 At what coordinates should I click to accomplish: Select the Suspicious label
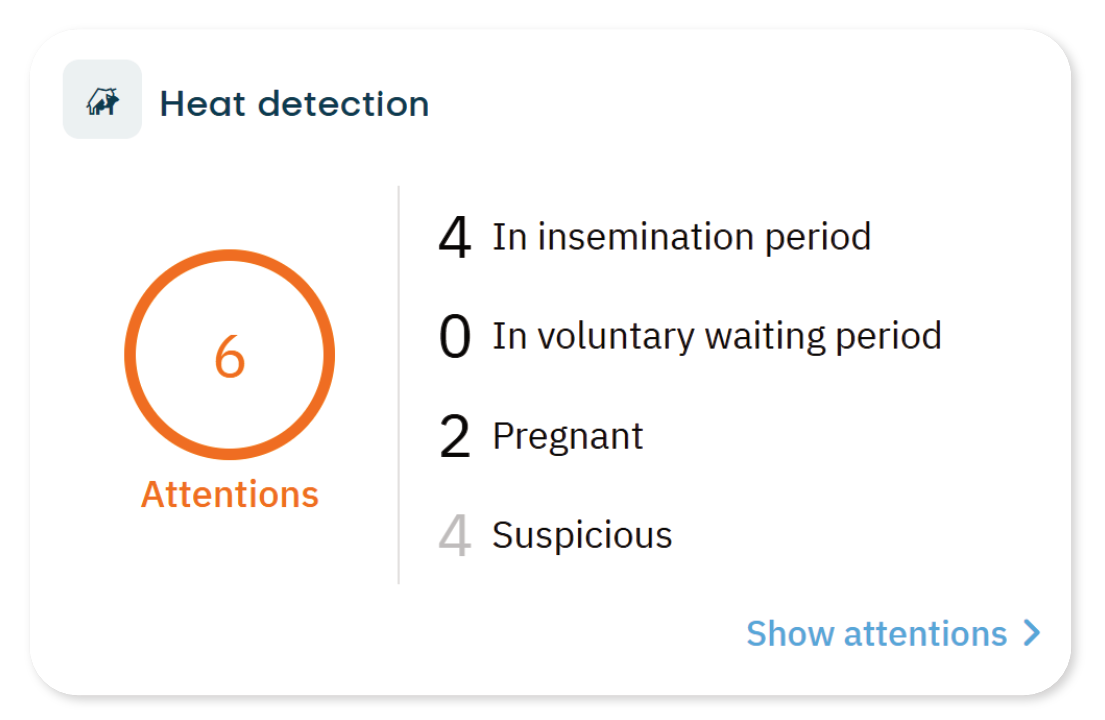582,535
